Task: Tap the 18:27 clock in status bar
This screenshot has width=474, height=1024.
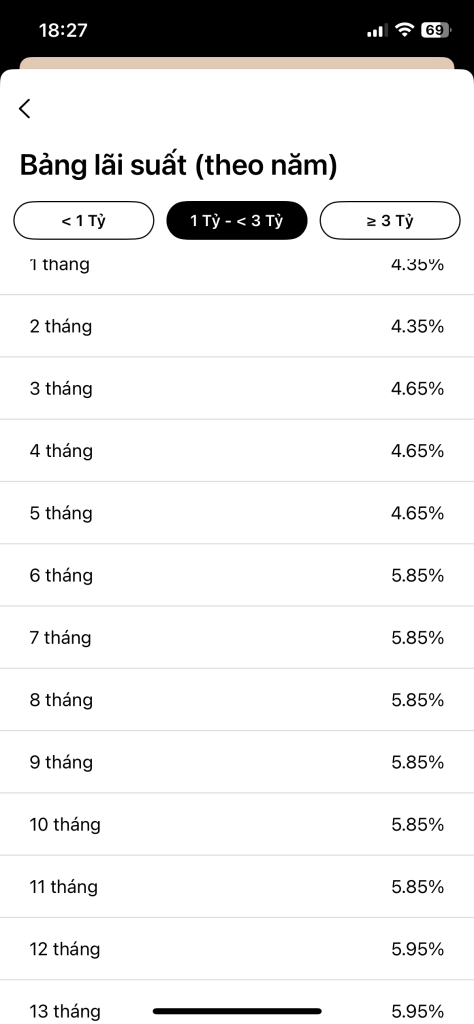Action: tap(63, 30)
